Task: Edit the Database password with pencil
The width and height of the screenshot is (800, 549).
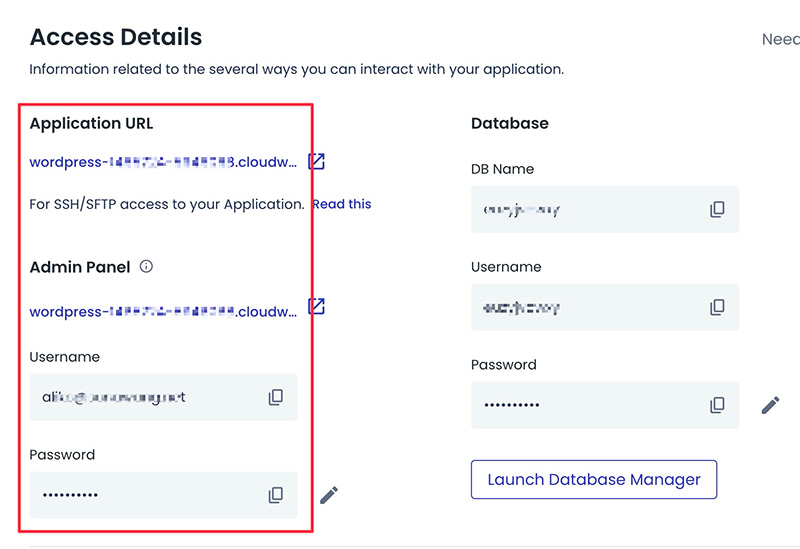Action: 770,405
